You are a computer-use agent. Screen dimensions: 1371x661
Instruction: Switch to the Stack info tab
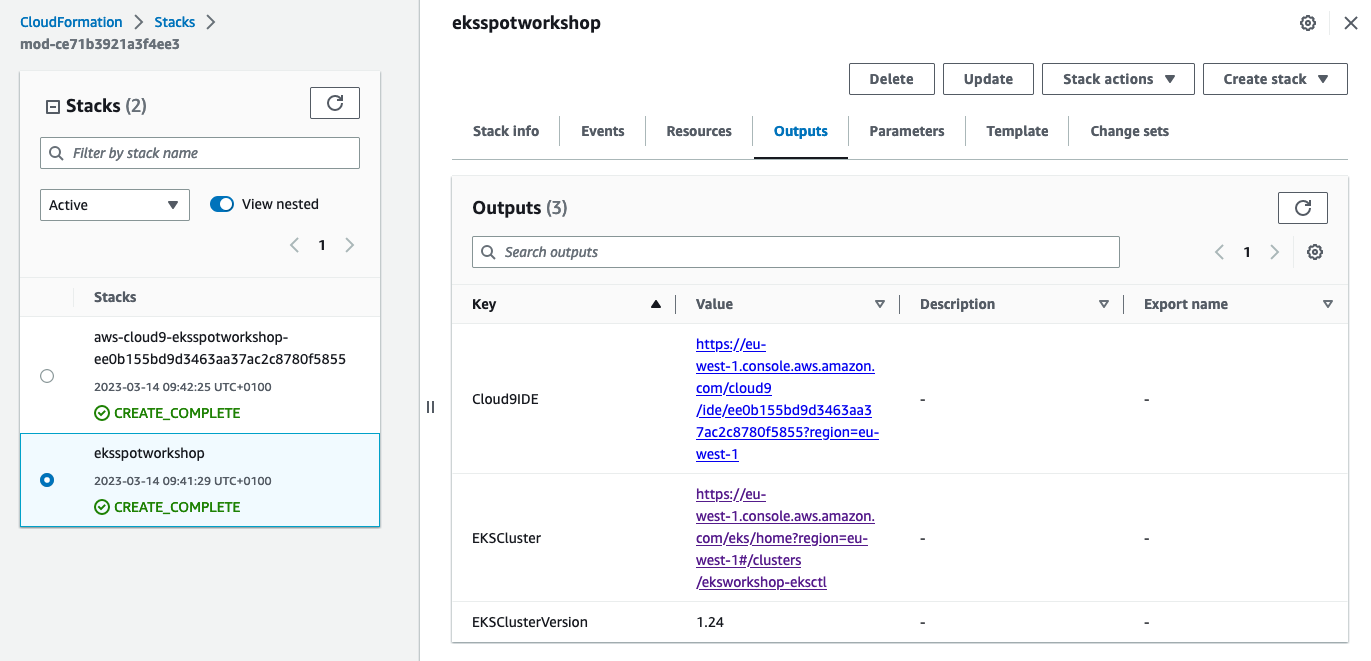[x=506, y=131]
